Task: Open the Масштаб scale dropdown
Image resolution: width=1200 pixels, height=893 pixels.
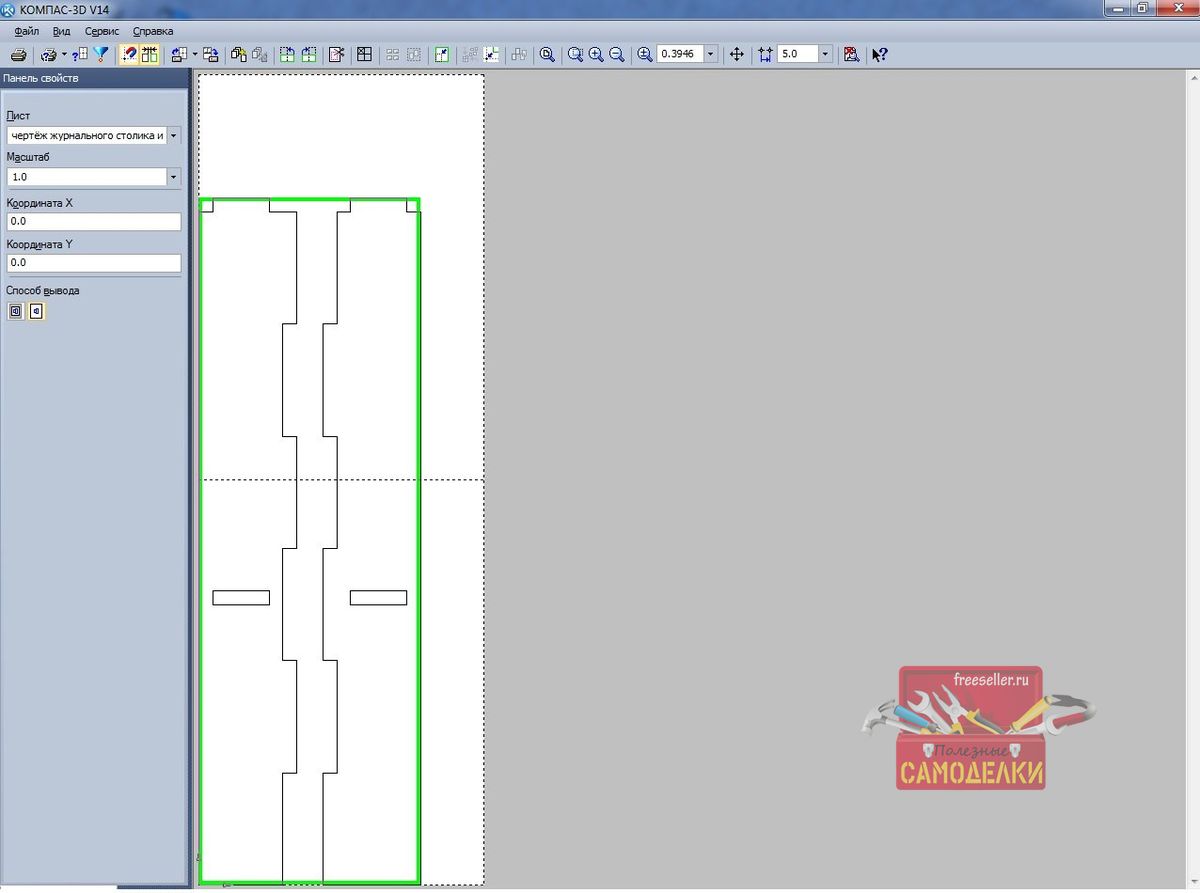Action: 174,177
